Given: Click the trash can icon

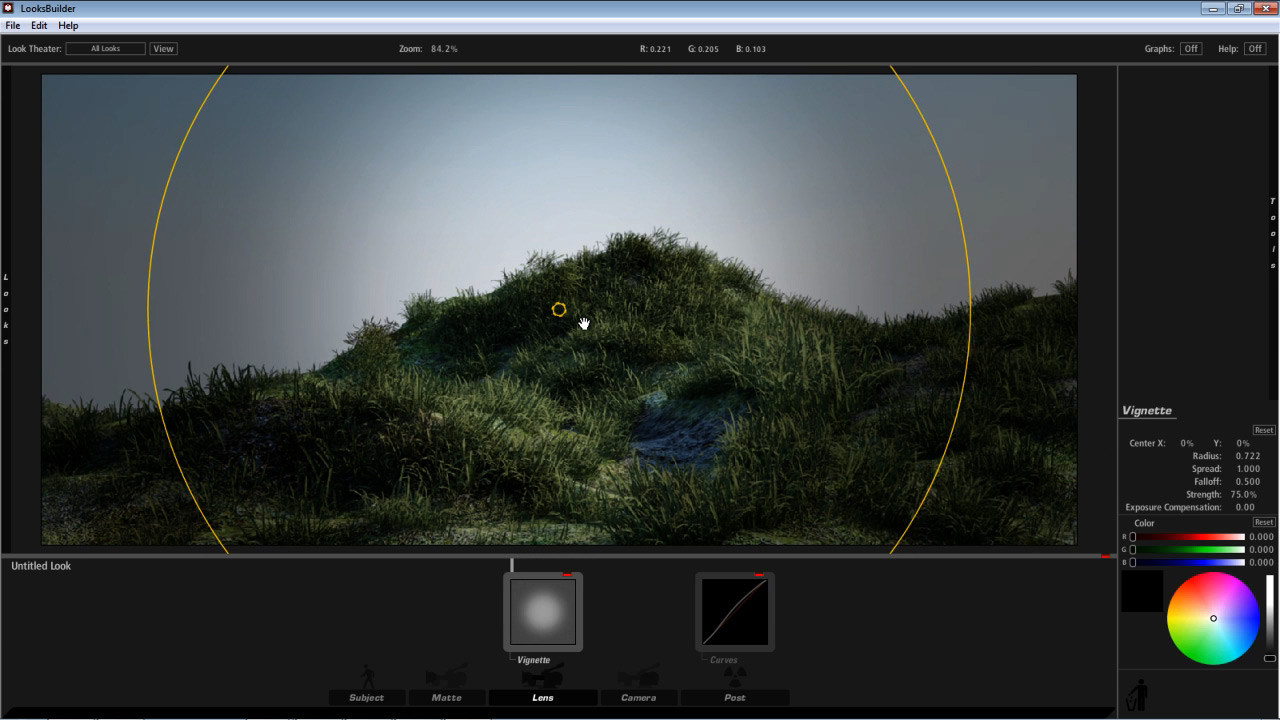Looking at the screenshot, I should (x=1137, y=695).
